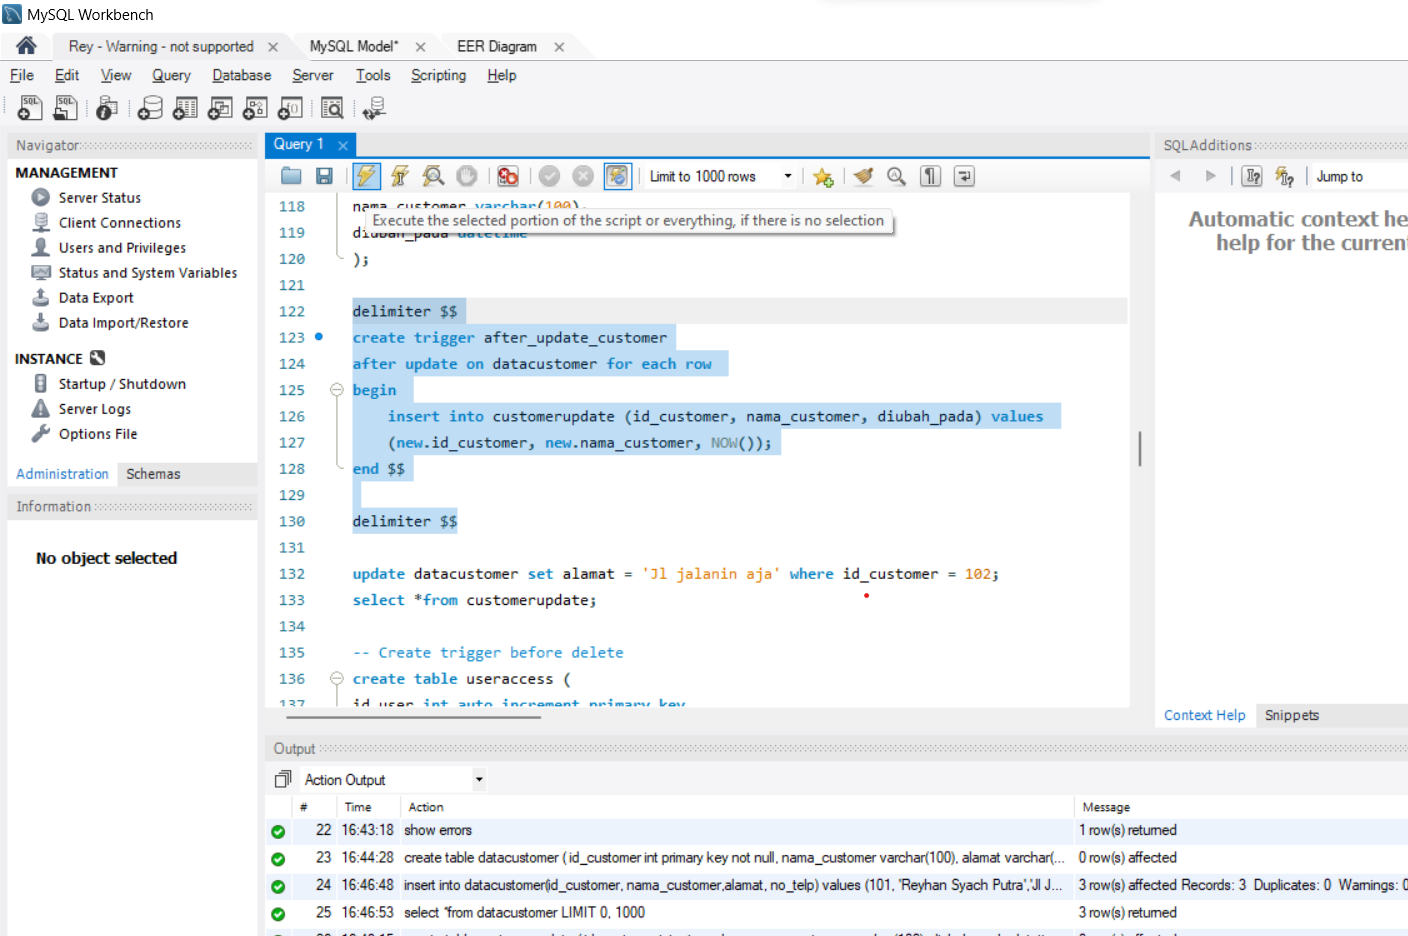Open Data Import/Restore

tap(123, 323)
